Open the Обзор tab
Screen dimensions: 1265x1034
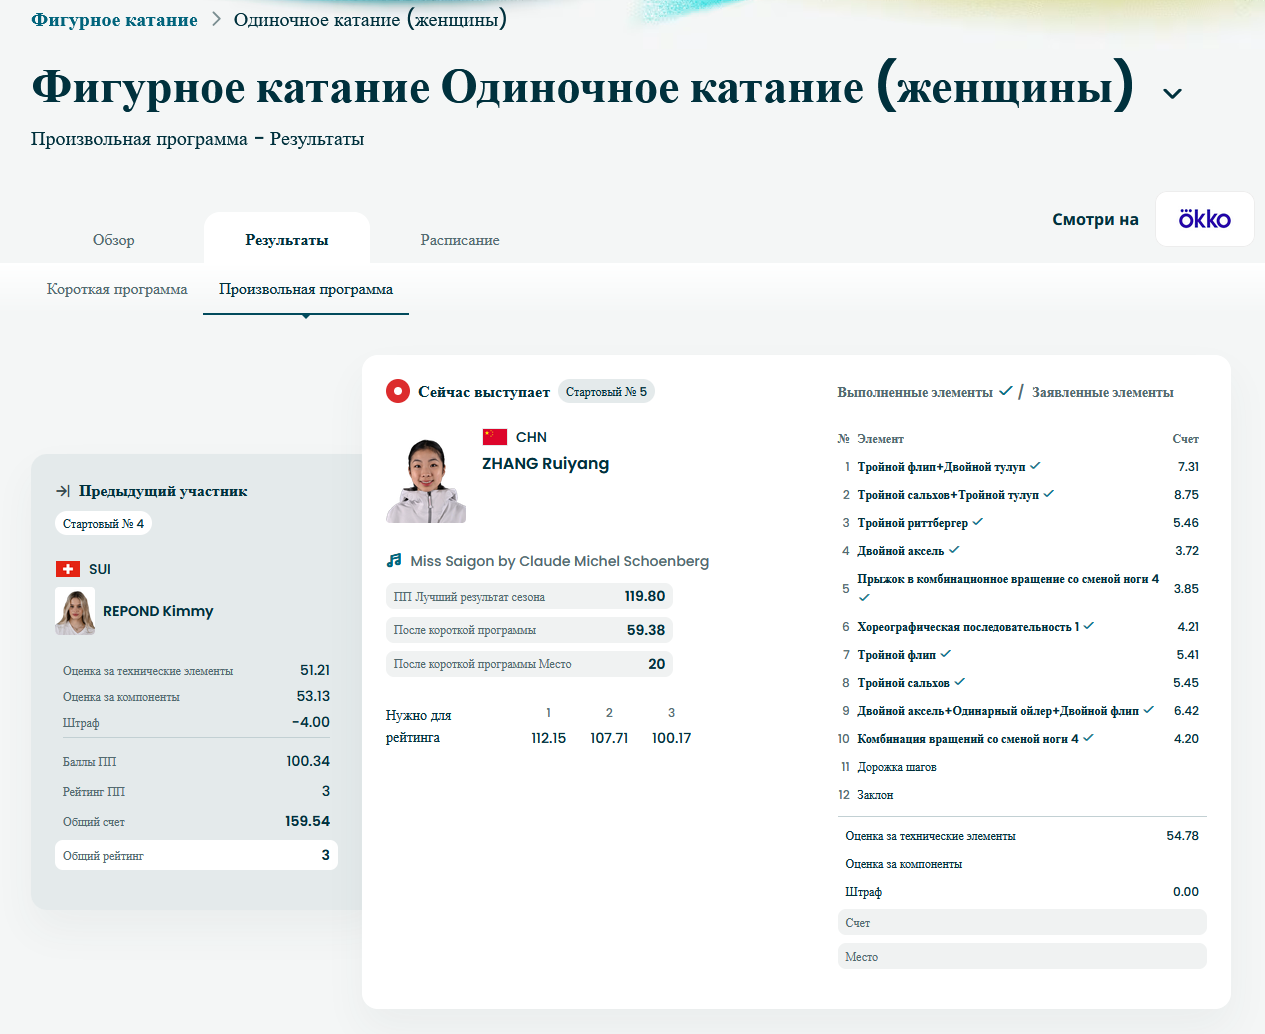point(114,240)
